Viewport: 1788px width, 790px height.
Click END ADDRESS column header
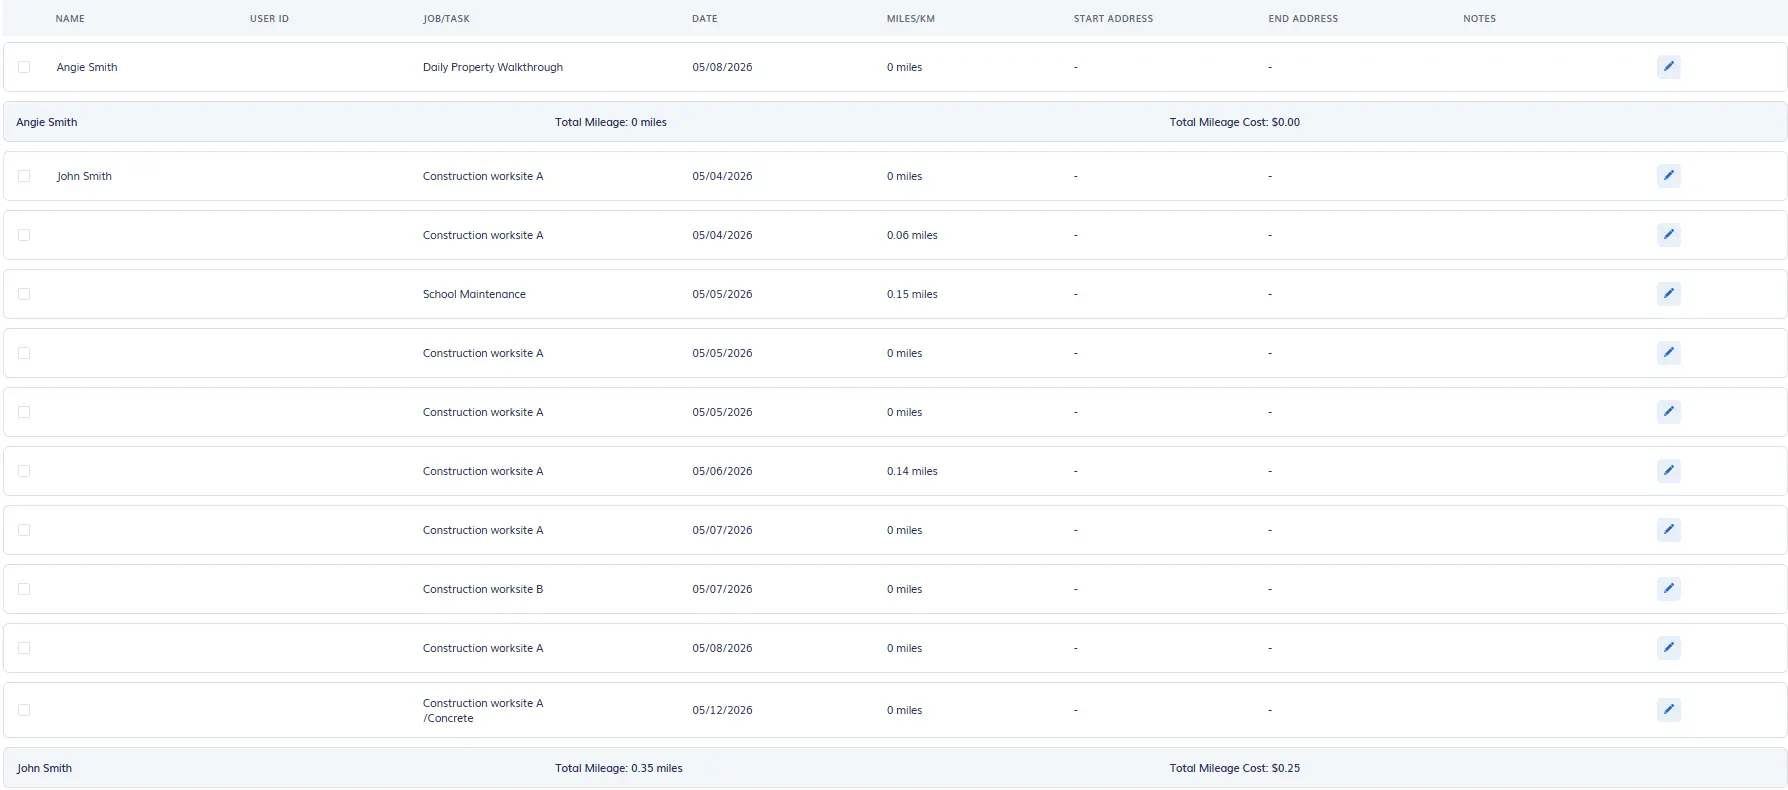click(1303, 19)
